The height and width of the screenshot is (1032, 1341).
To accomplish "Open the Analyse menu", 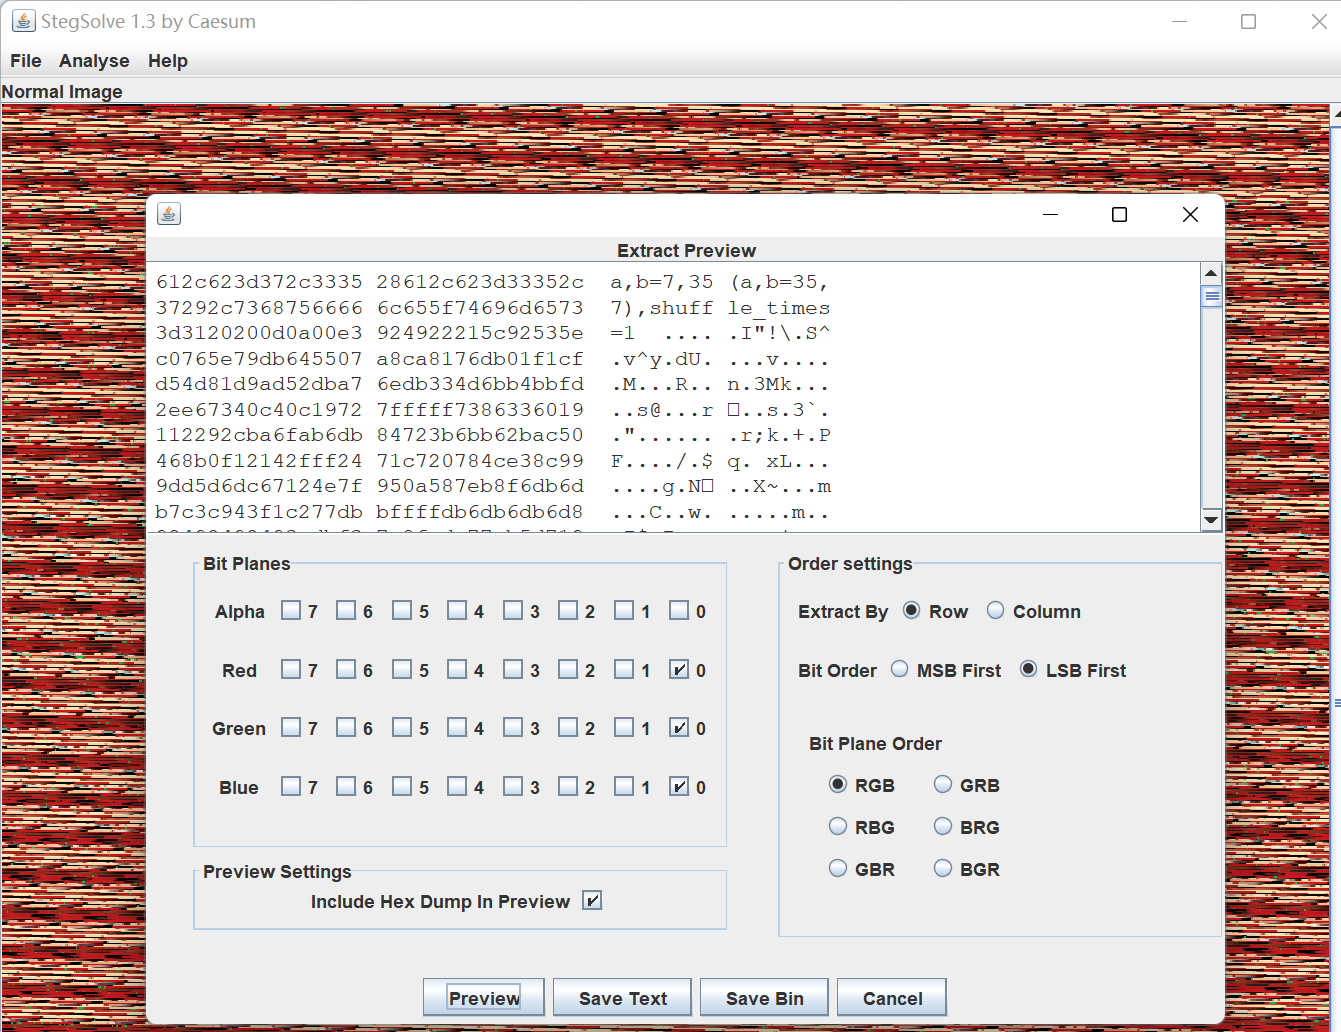I will pyautogui.click(x=94, y=61).
